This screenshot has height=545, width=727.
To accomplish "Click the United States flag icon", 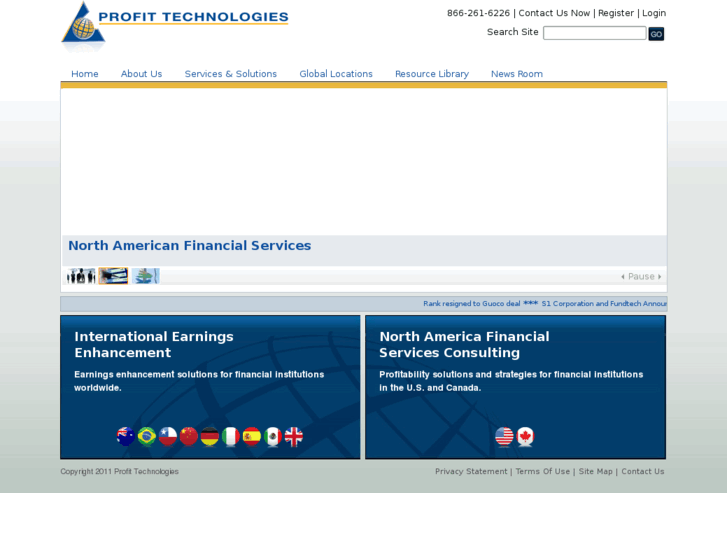I will 504,436.
